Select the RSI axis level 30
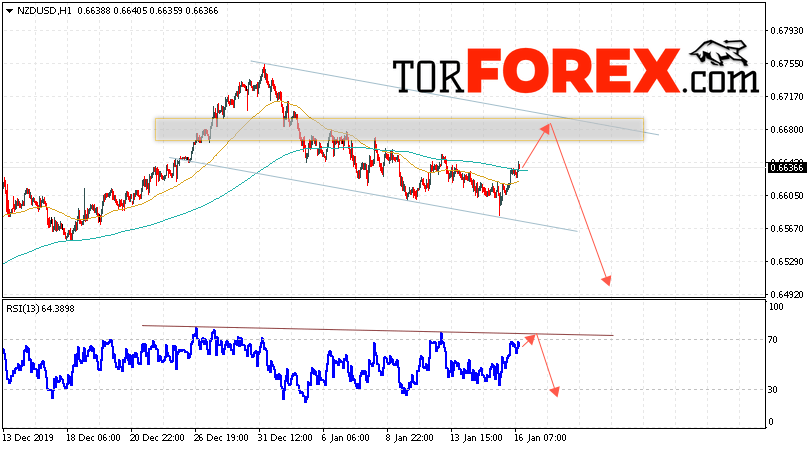This screenshot has width=811, height=449. (773, 390)
